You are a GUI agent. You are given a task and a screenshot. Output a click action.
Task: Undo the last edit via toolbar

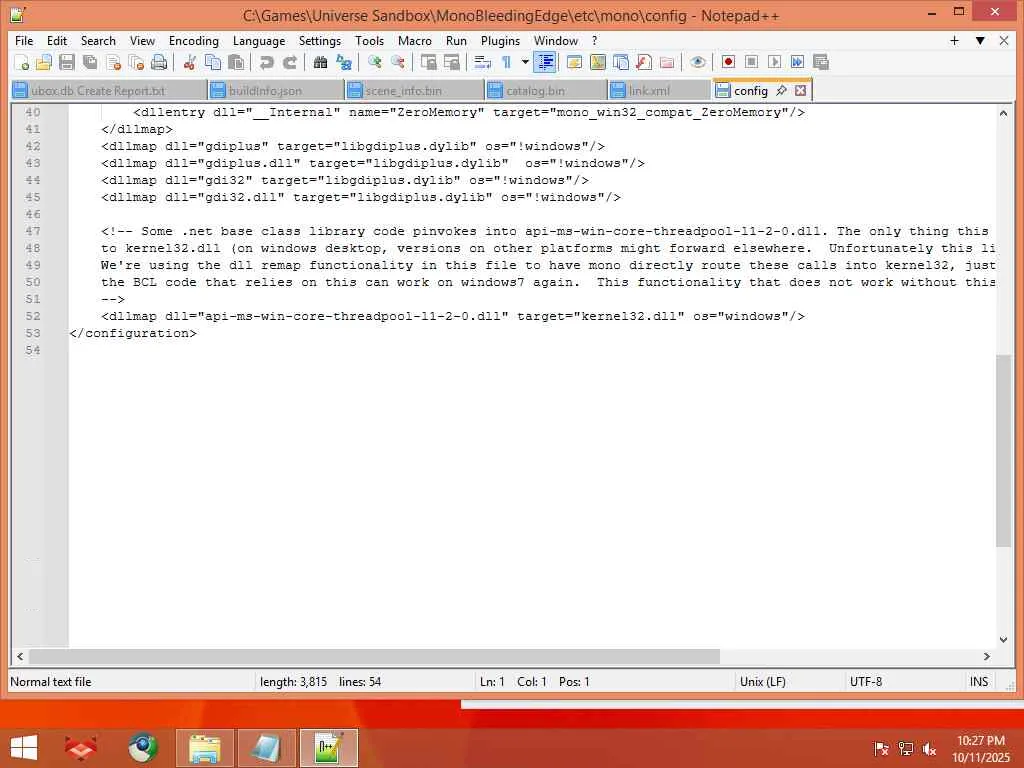coord(266,62)
